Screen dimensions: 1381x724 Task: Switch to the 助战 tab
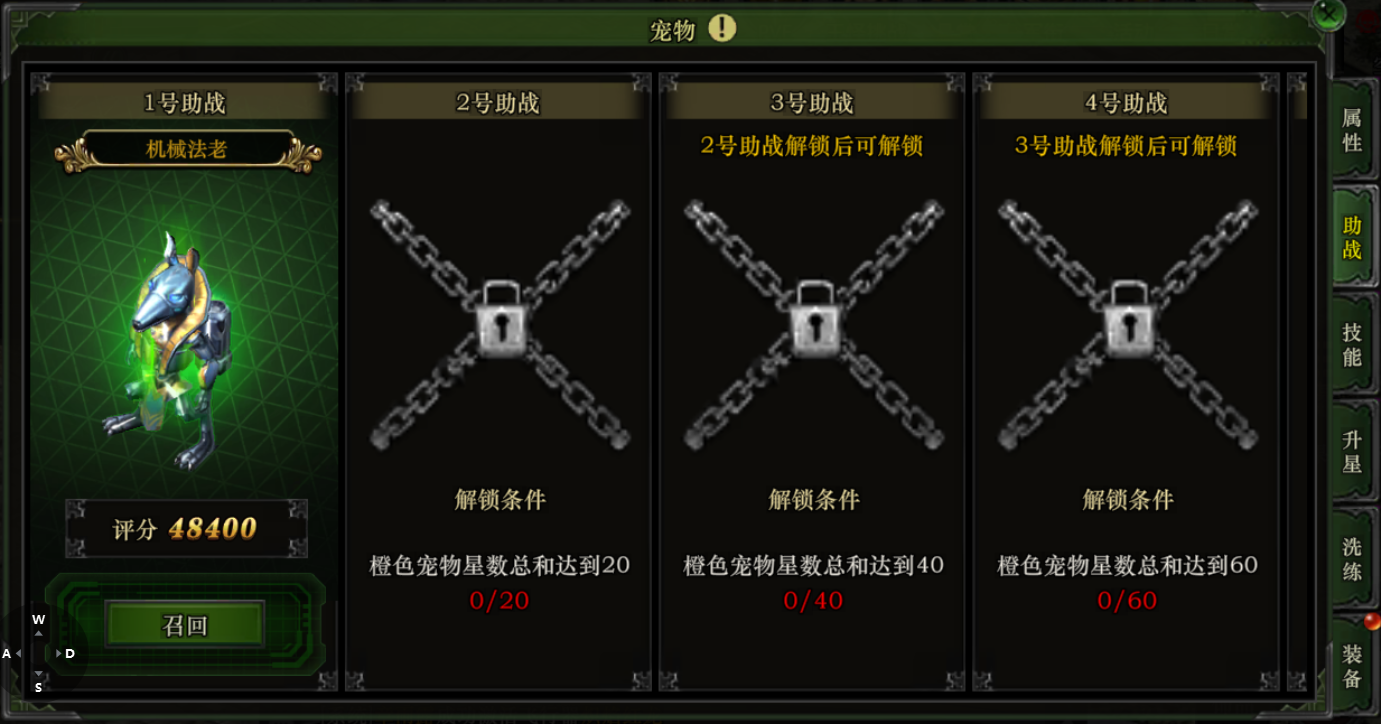point(1352,237)
